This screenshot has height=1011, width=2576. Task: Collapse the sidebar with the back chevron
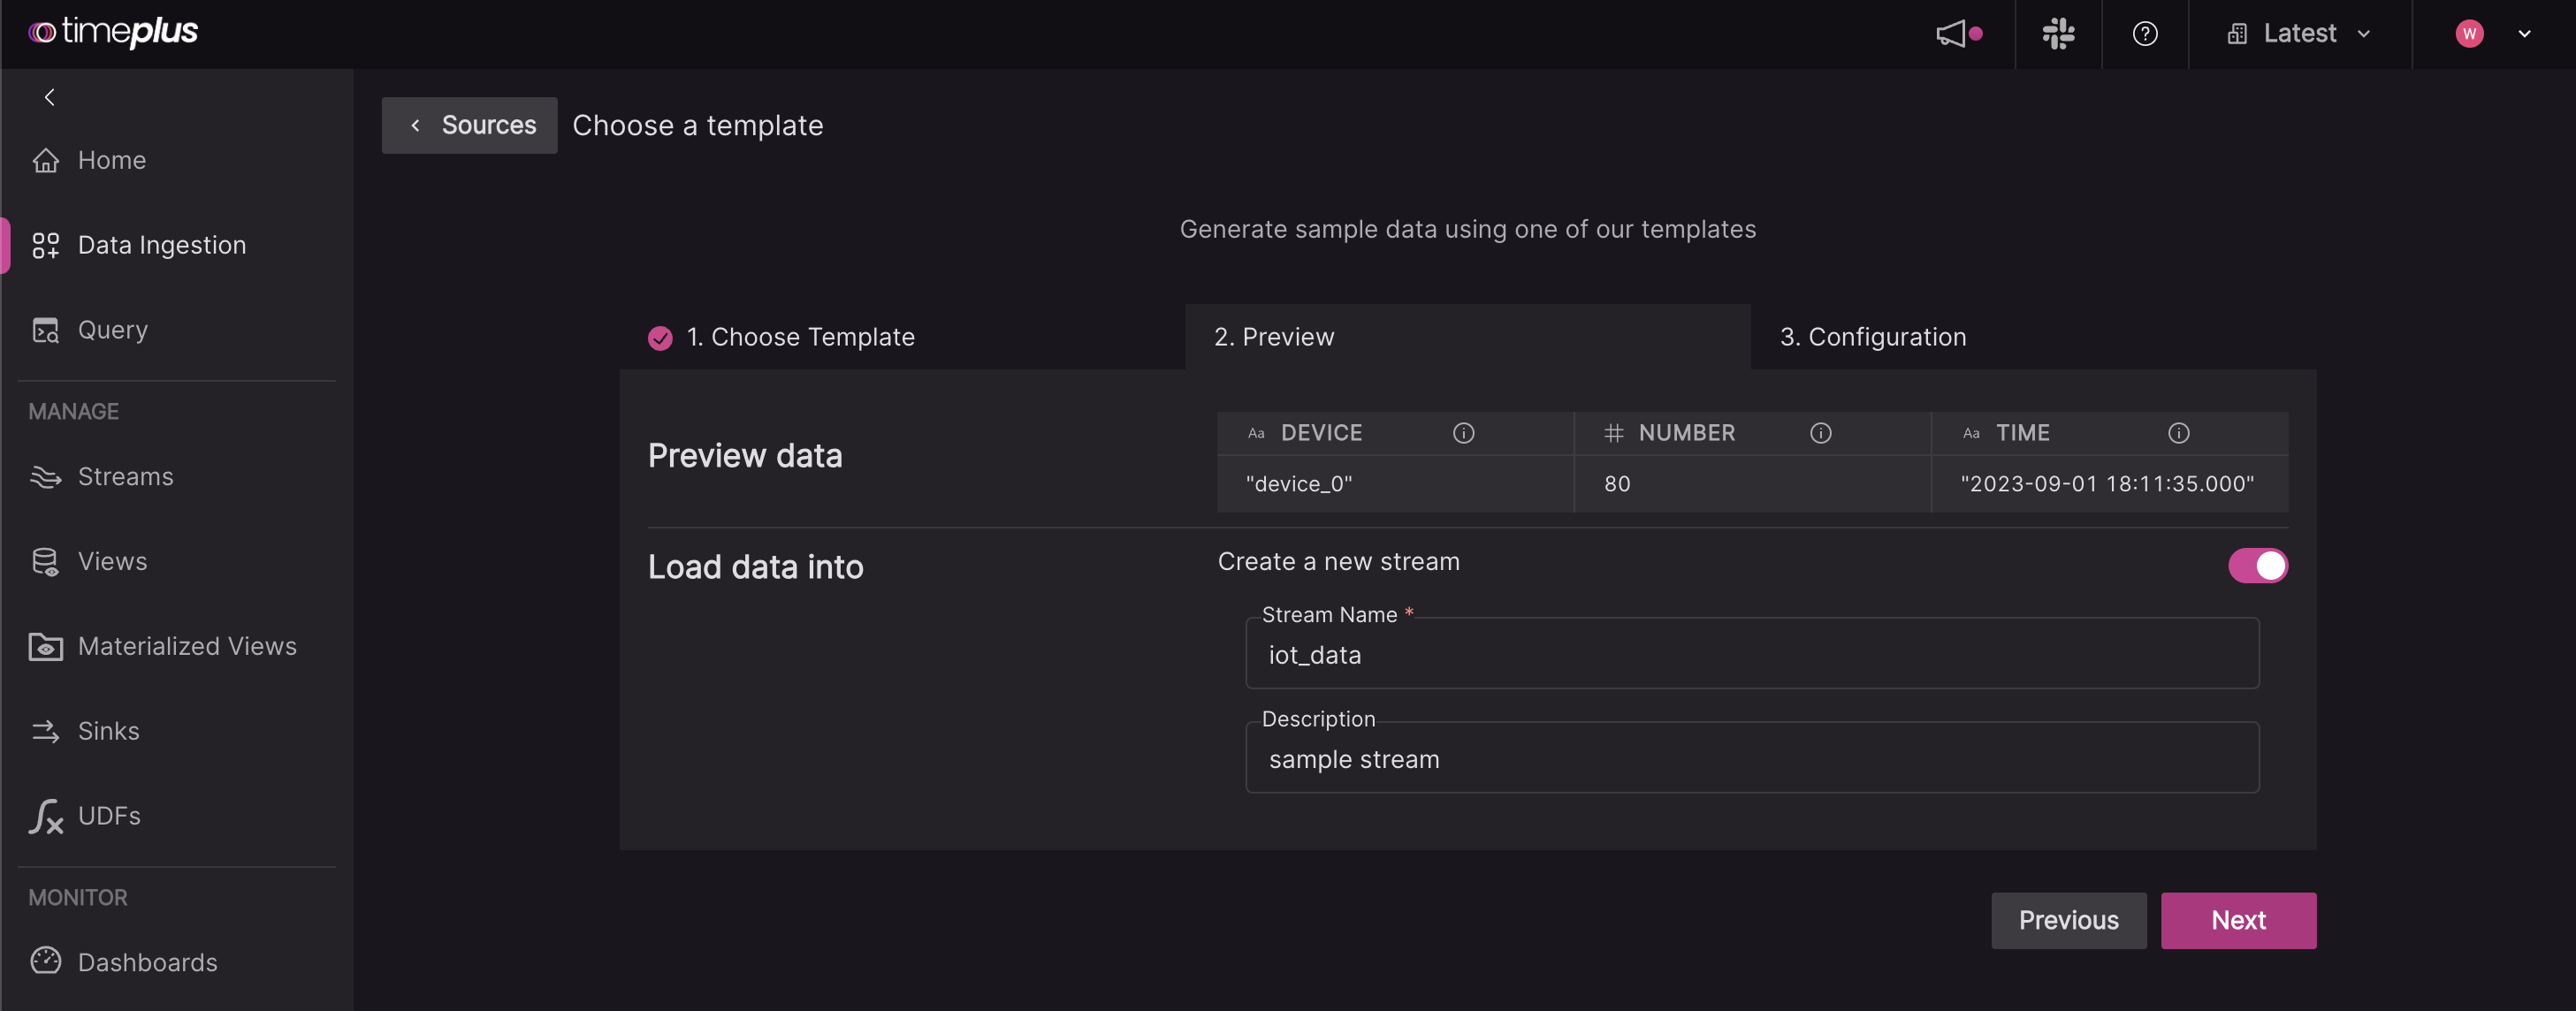click(x=49, y=97)
